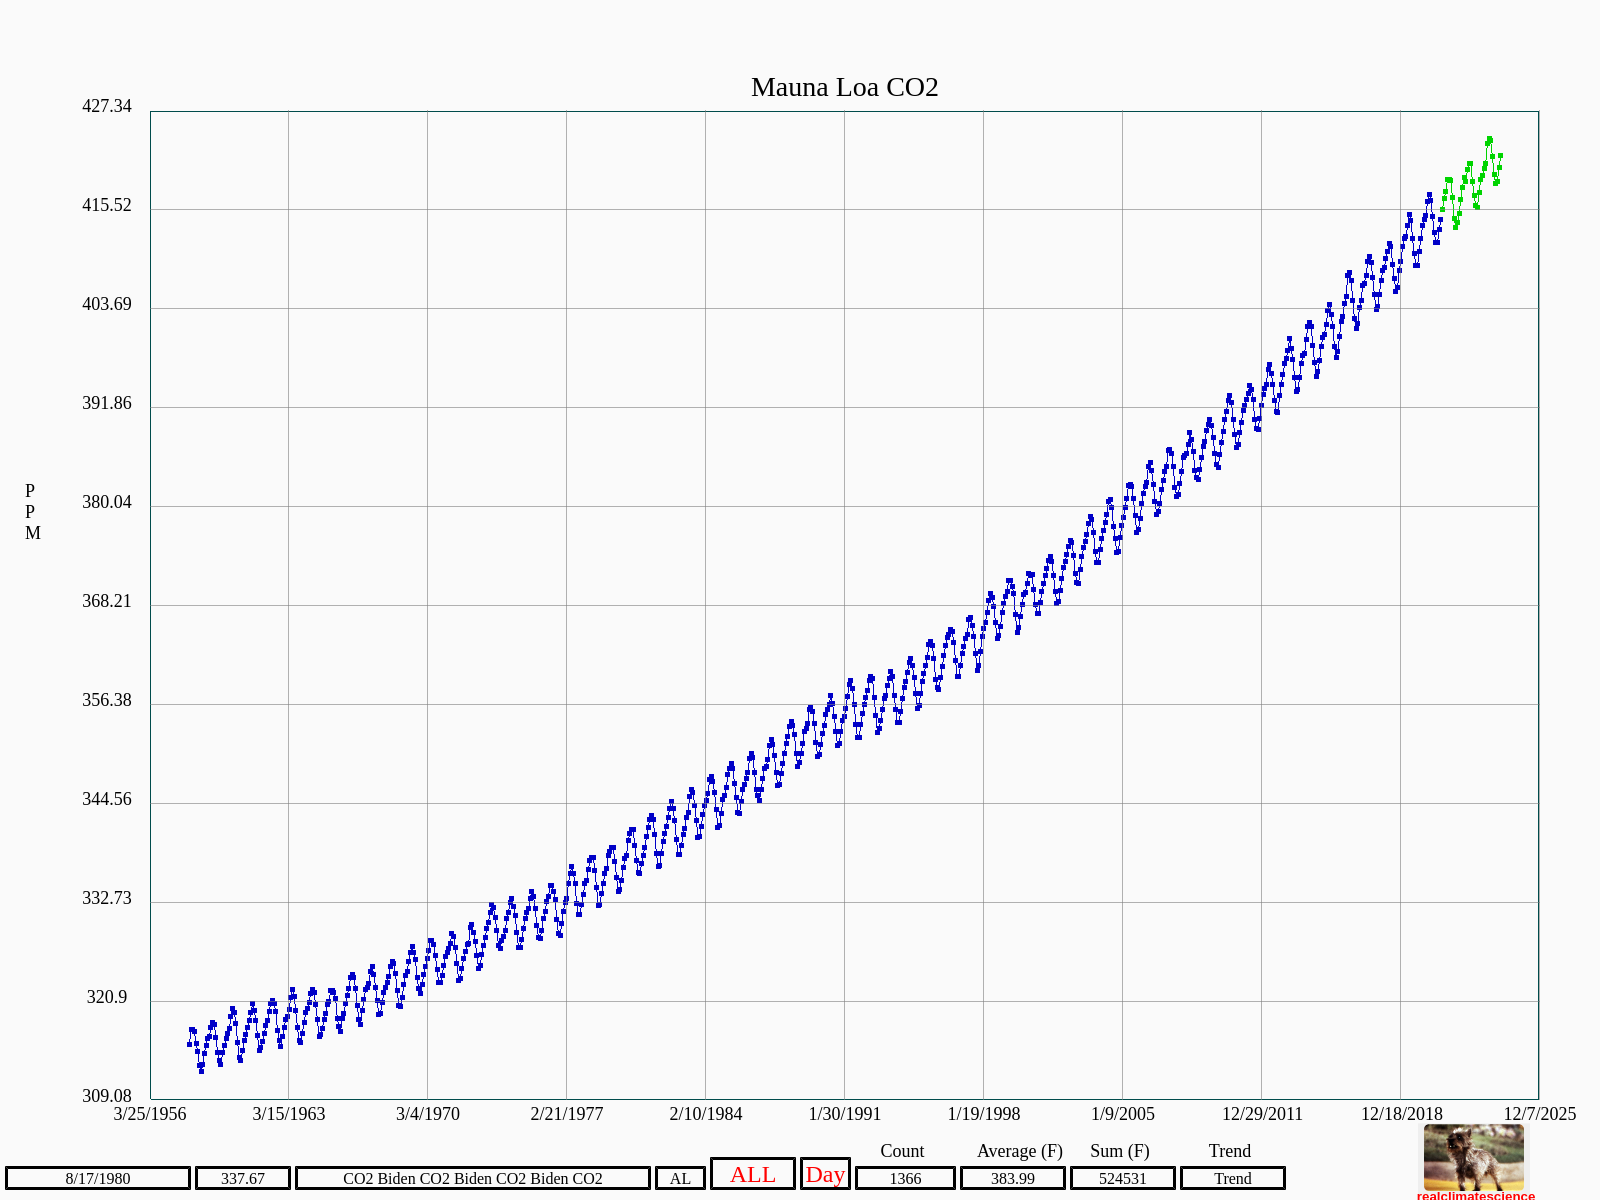
Task: Click the 1/30/1991 x-axis date label
Action: (x=845, y=1114)
